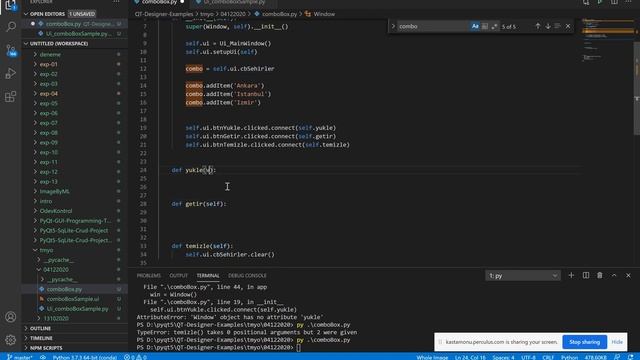Switch to the PROBLEMS tab
Screen dimensions: 640x360
[x=149, y=276]
